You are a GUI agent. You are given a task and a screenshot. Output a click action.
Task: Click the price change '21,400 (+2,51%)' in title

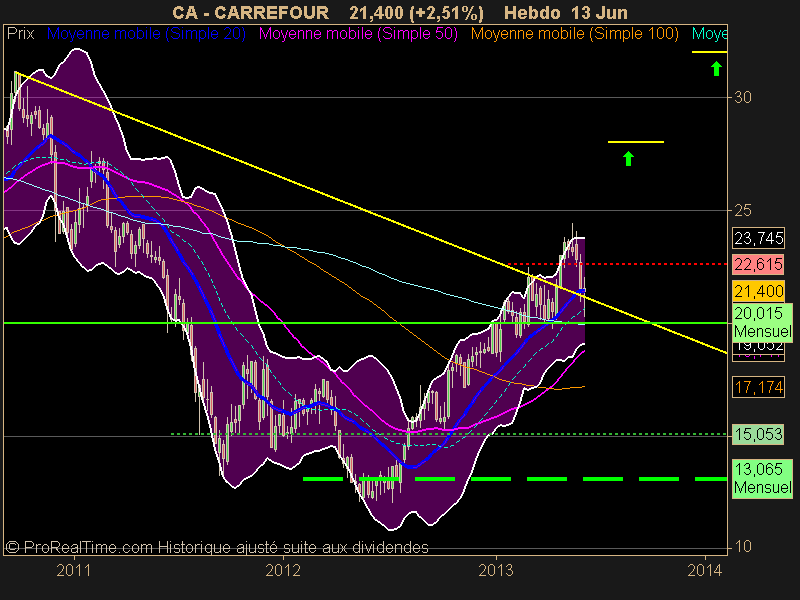[x=417, y=12]
